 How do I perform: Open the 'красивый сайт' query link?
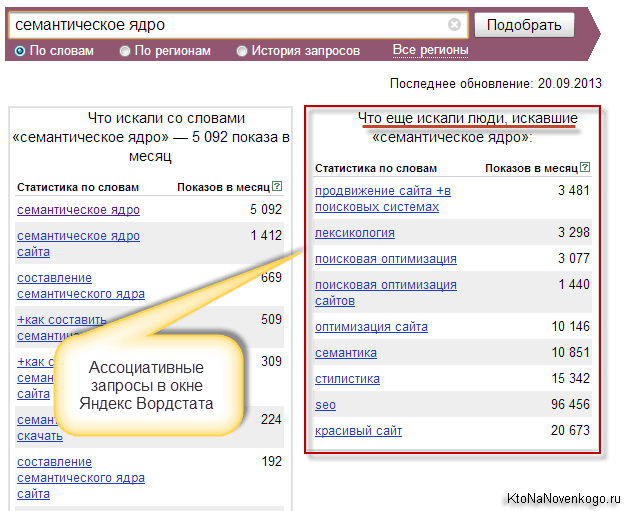coord(358,431)
